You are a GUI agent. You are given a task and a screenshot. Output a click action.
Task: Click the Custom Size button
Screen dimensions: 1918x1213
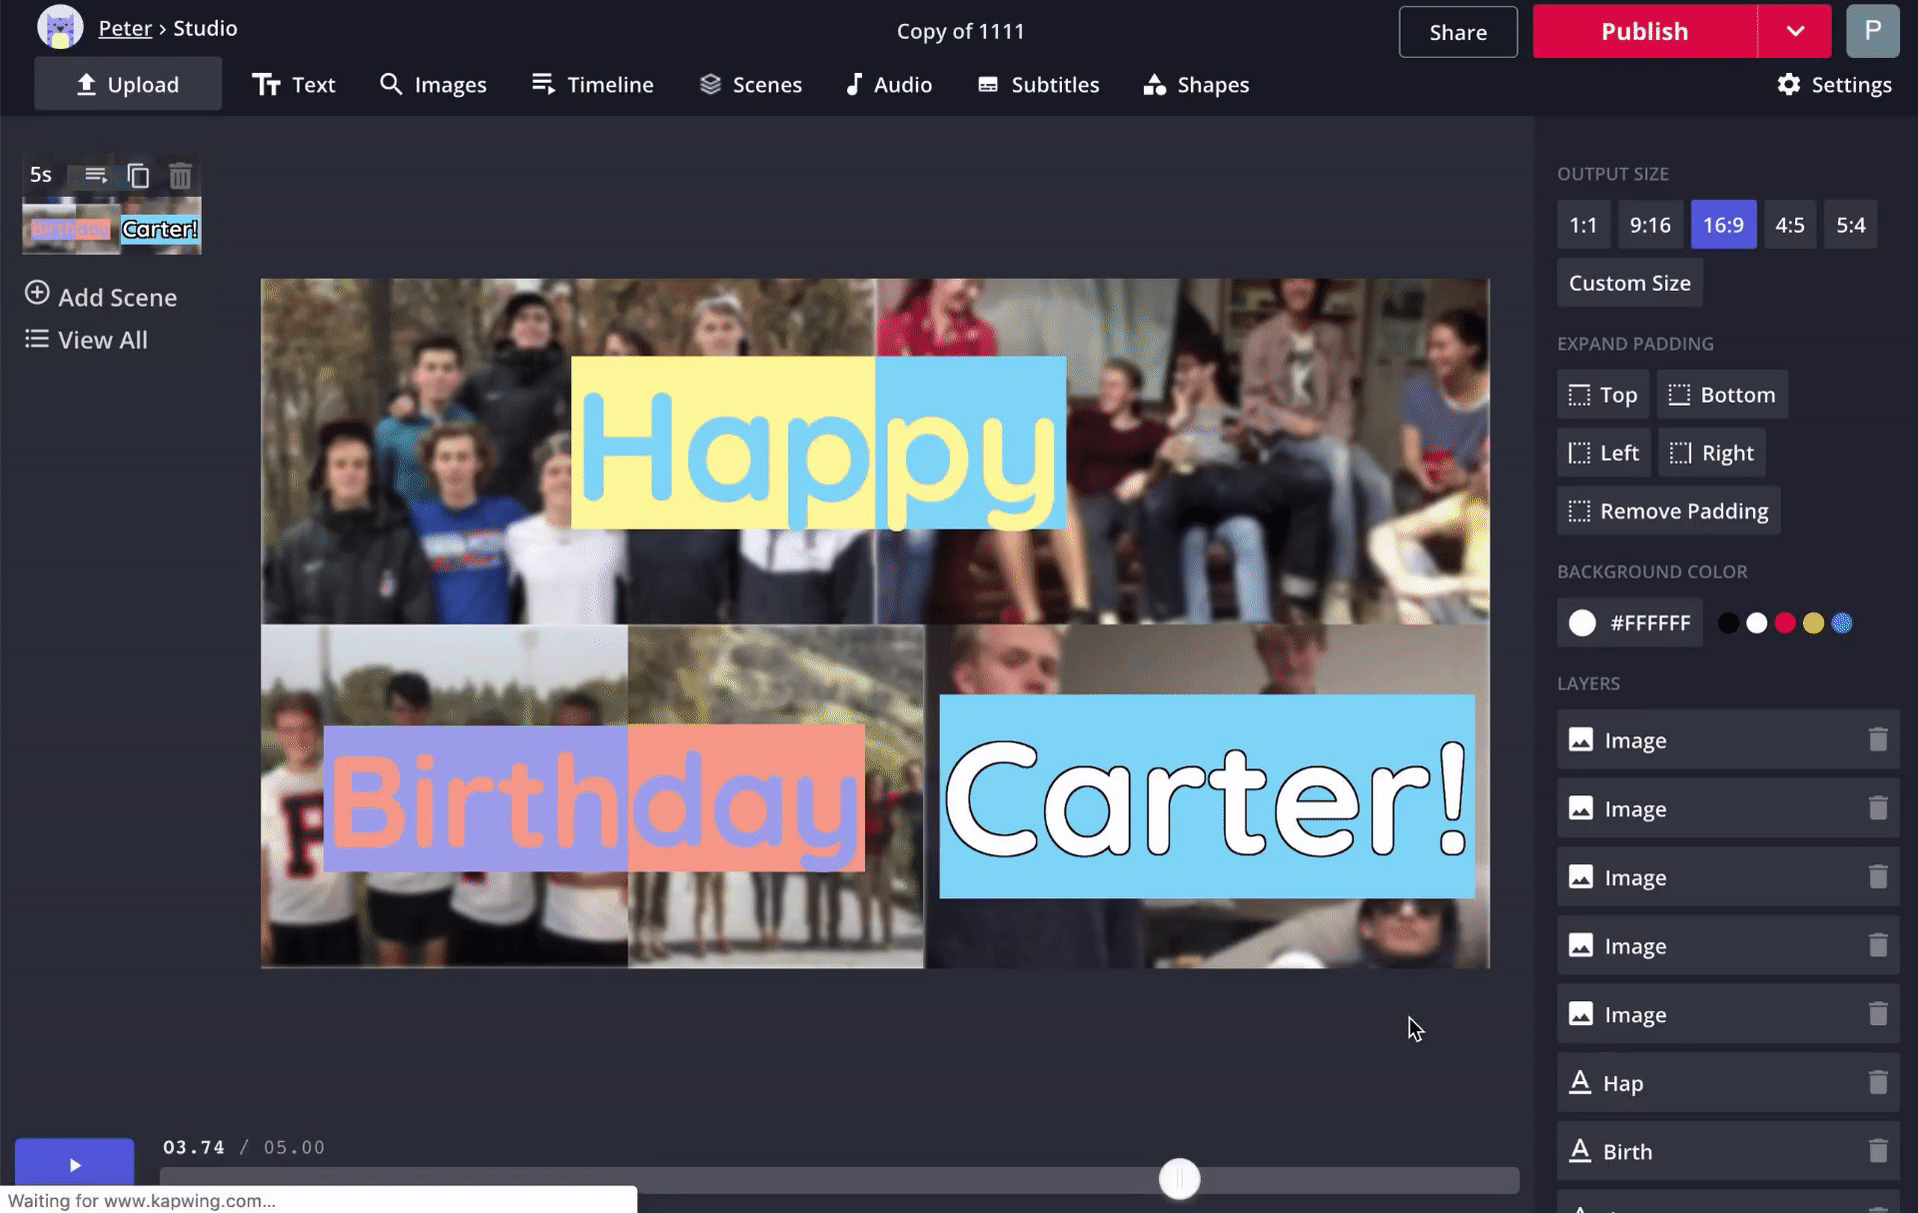point(1629,283)
